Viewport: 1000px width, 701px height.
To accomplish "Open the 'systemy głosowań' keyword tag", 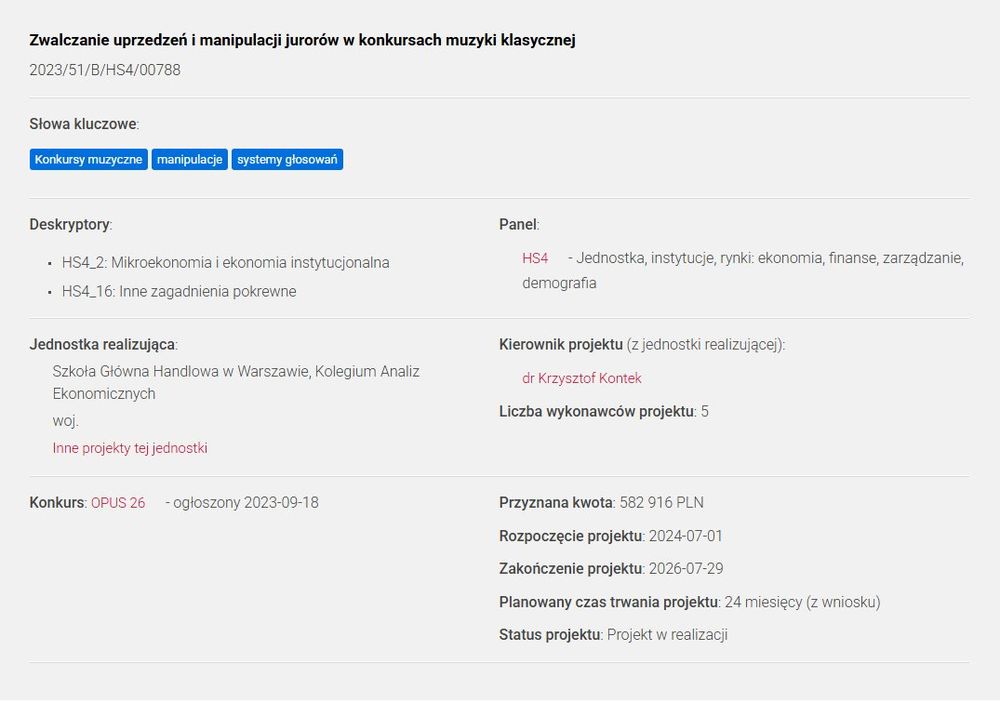I will [287, 159].
